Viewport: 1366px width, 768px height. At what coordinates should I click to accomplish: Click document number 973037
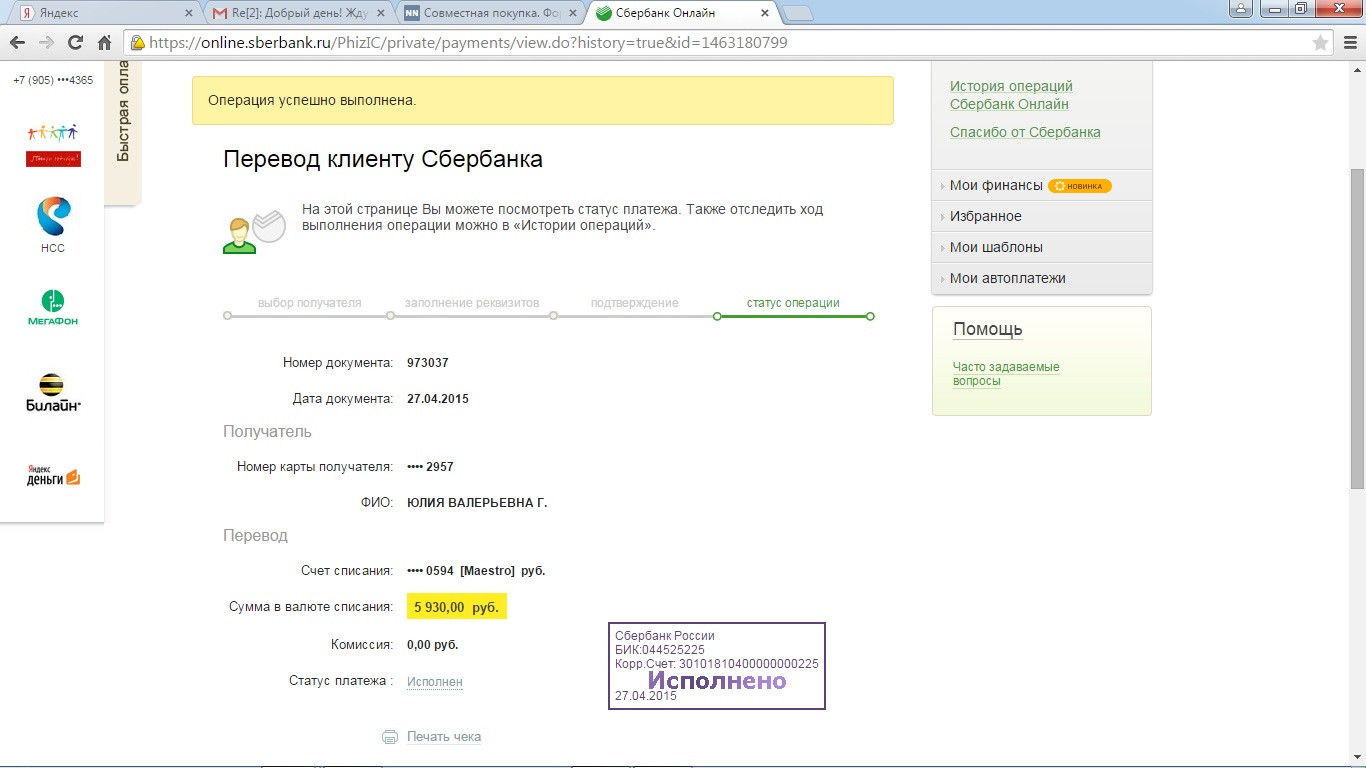point(428,363)
